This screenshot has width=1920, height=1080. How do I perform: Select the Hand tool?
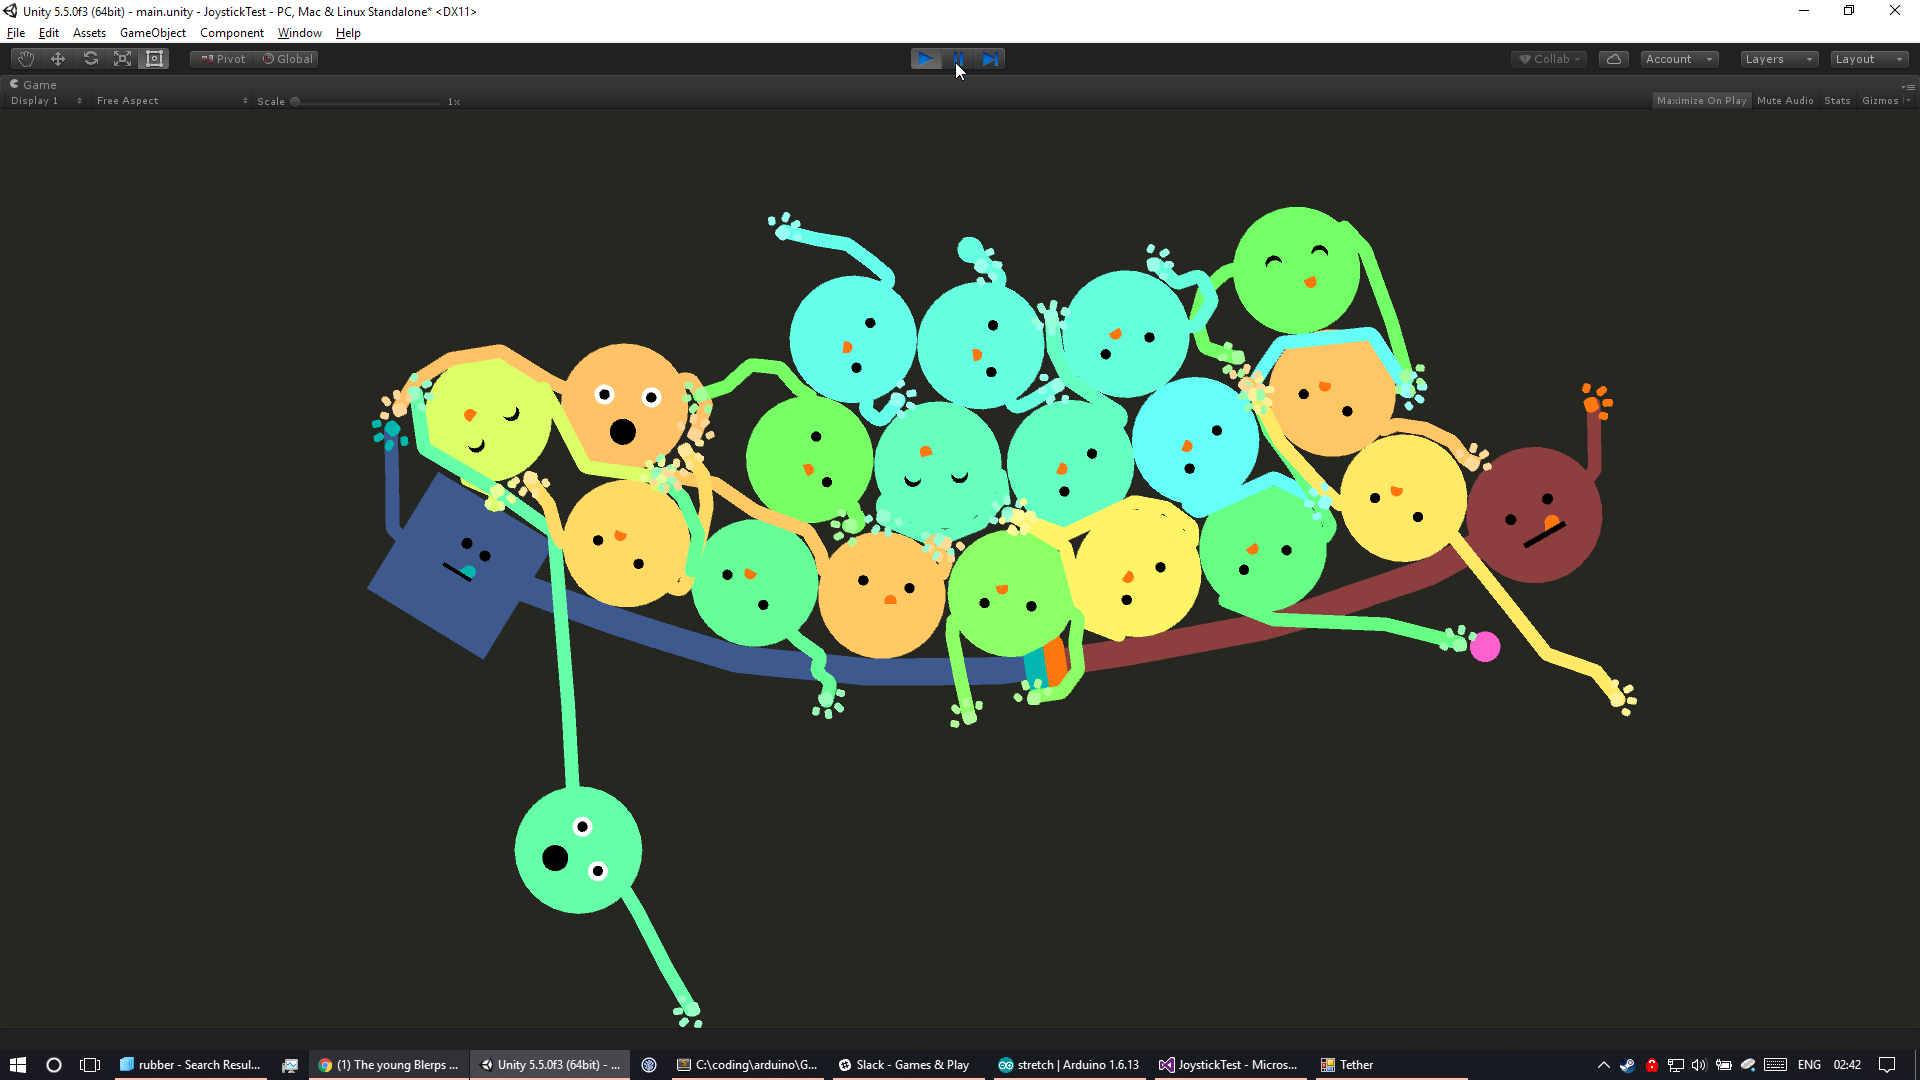(26, 59)
